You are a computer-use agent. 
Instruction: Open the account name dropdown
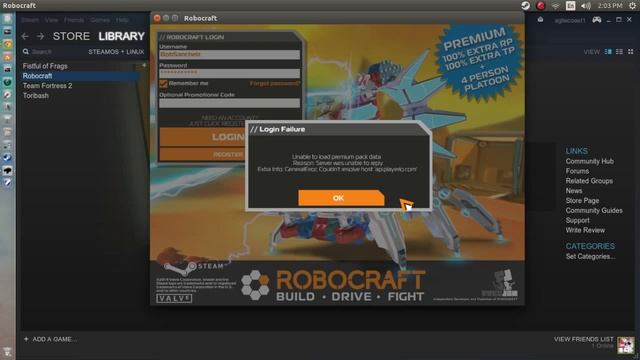(x=569, y=20)
